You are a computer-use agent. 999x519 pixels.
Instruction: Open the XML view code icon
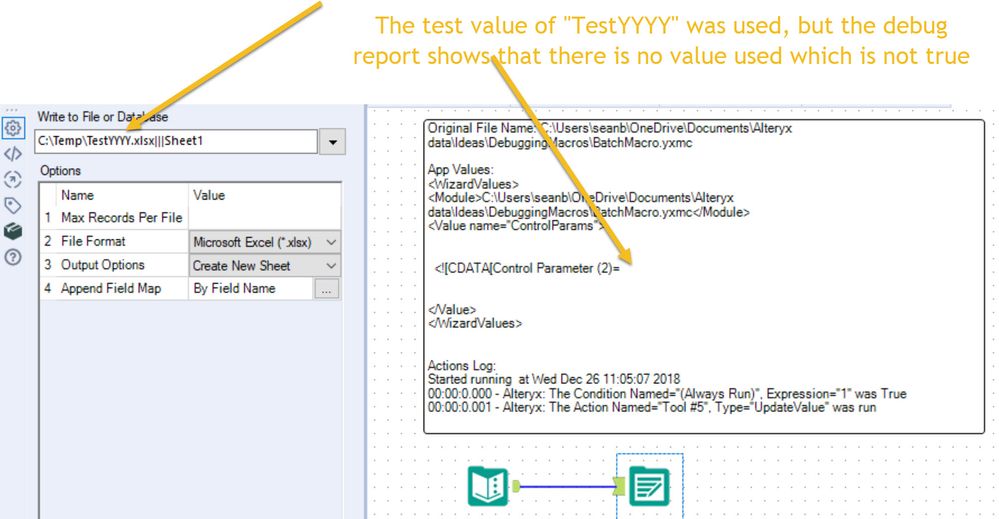[13, 154]
